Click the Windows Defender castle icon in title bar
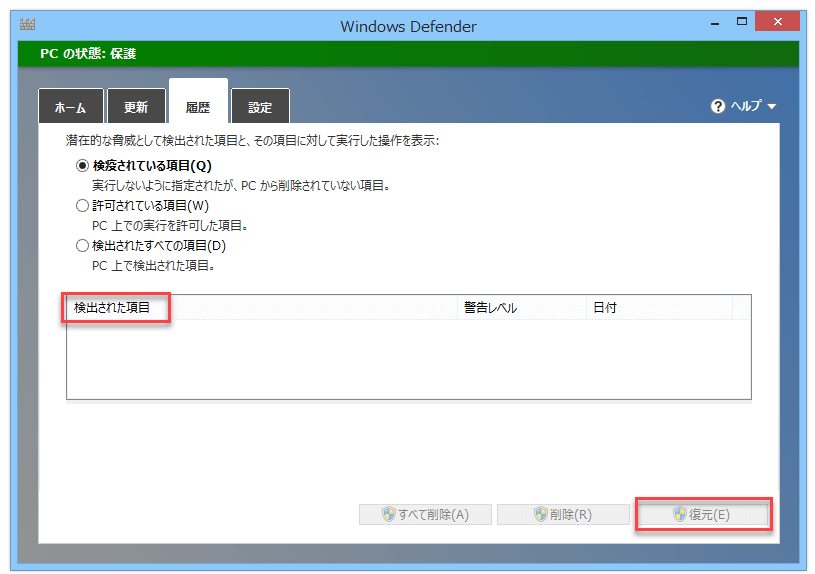Image resolution: width=815 pixels, height=574 pixels. click(x=28, y=24)
